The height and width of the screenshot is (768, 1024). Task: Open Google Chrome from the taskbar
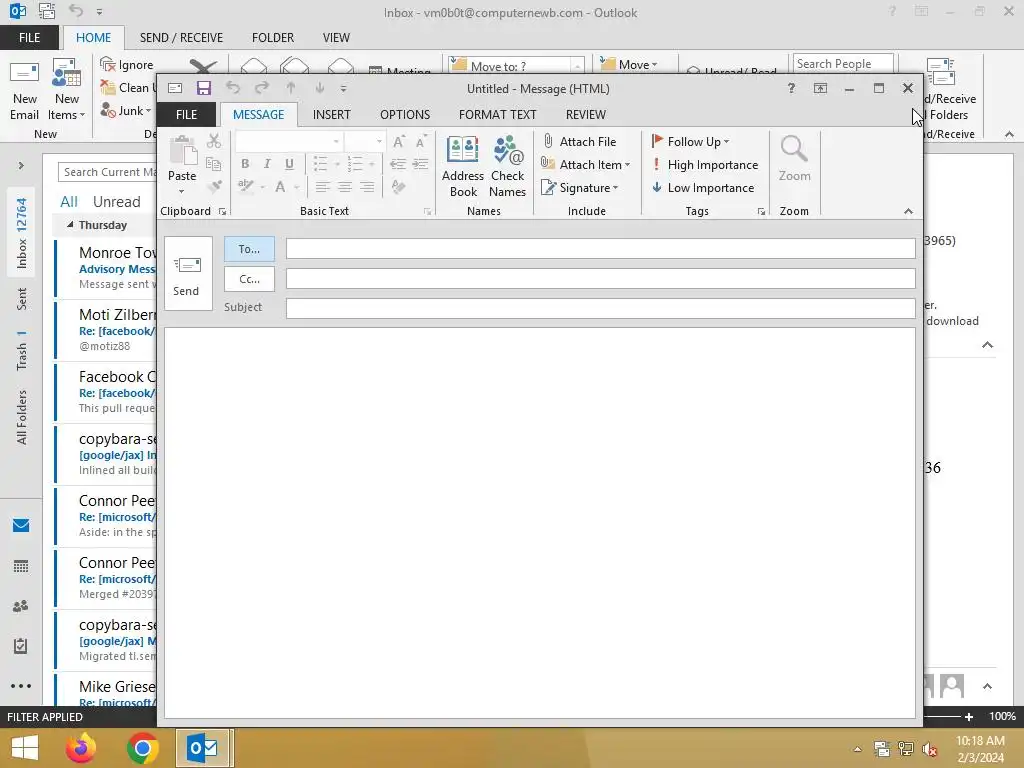click(x=142, y=748)
